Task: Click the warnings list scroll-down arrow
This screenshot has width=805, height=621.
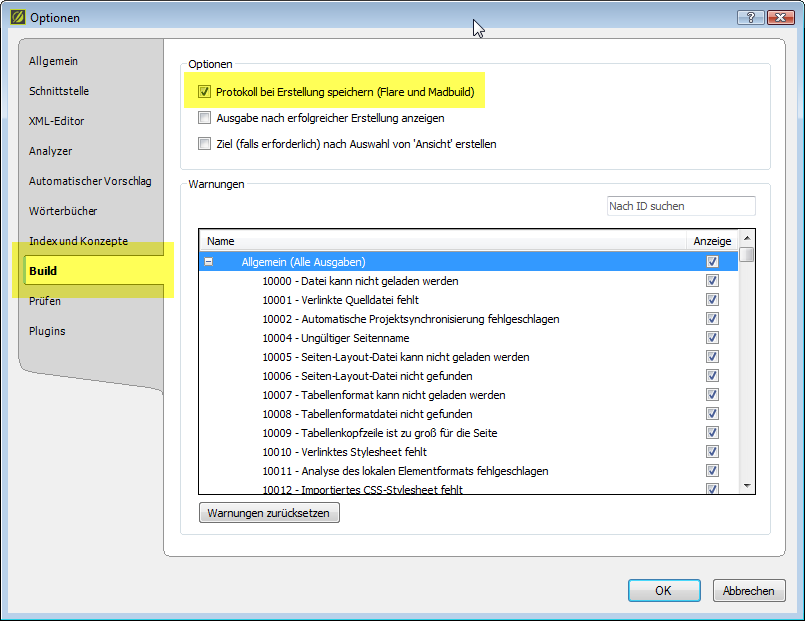Action: tap(747, 485)
